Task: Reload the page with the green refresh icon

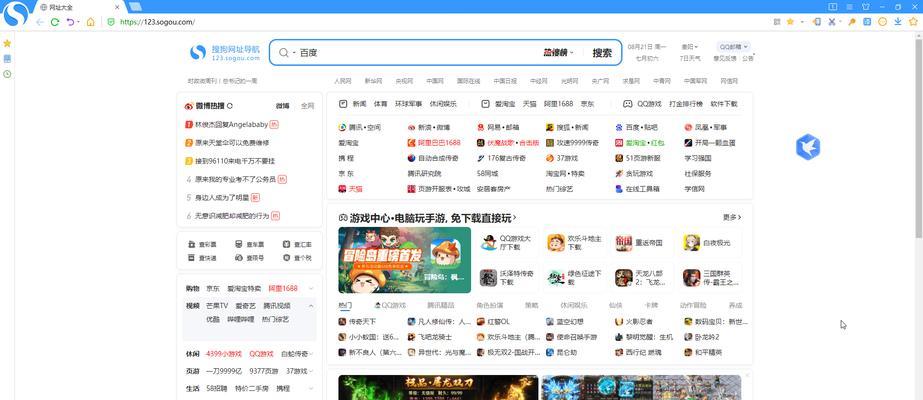Action: [55, 22]
